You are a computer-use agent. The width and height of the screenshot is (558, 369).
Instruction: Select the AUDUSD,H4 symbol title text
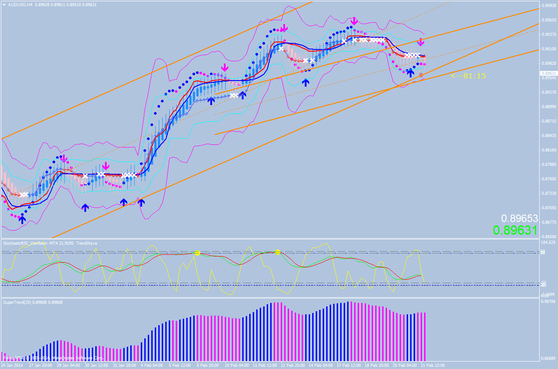coord(17,5)
